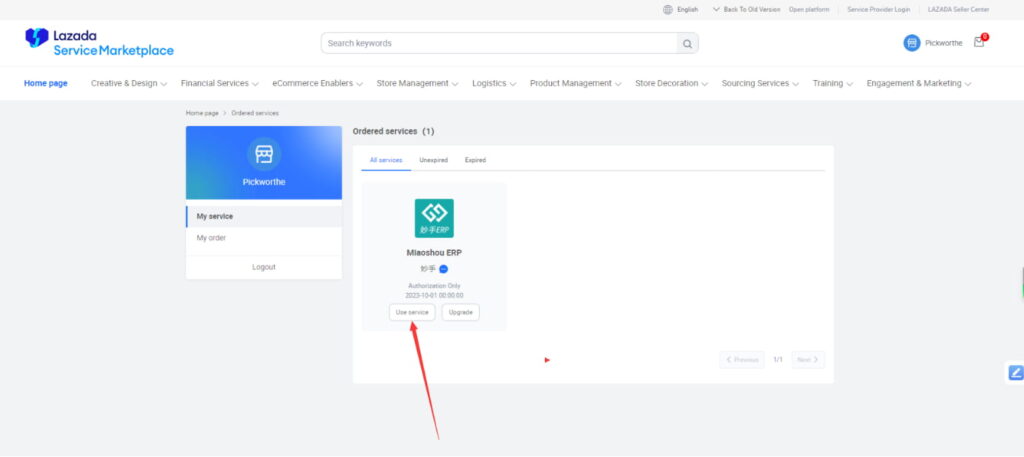This screenshot has width=1024, height=457.
Task: Switch to Unexpired tab
Action: [434, 160]
